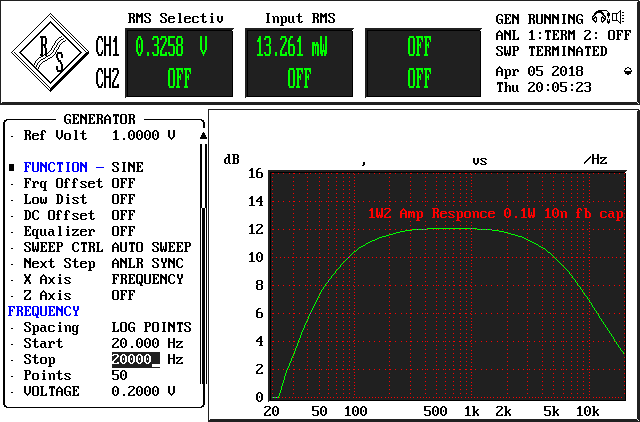The width and height of the screenshot is (640, 422).
Task: Change the Z Axis OFF setting
Action: point(123,295)
